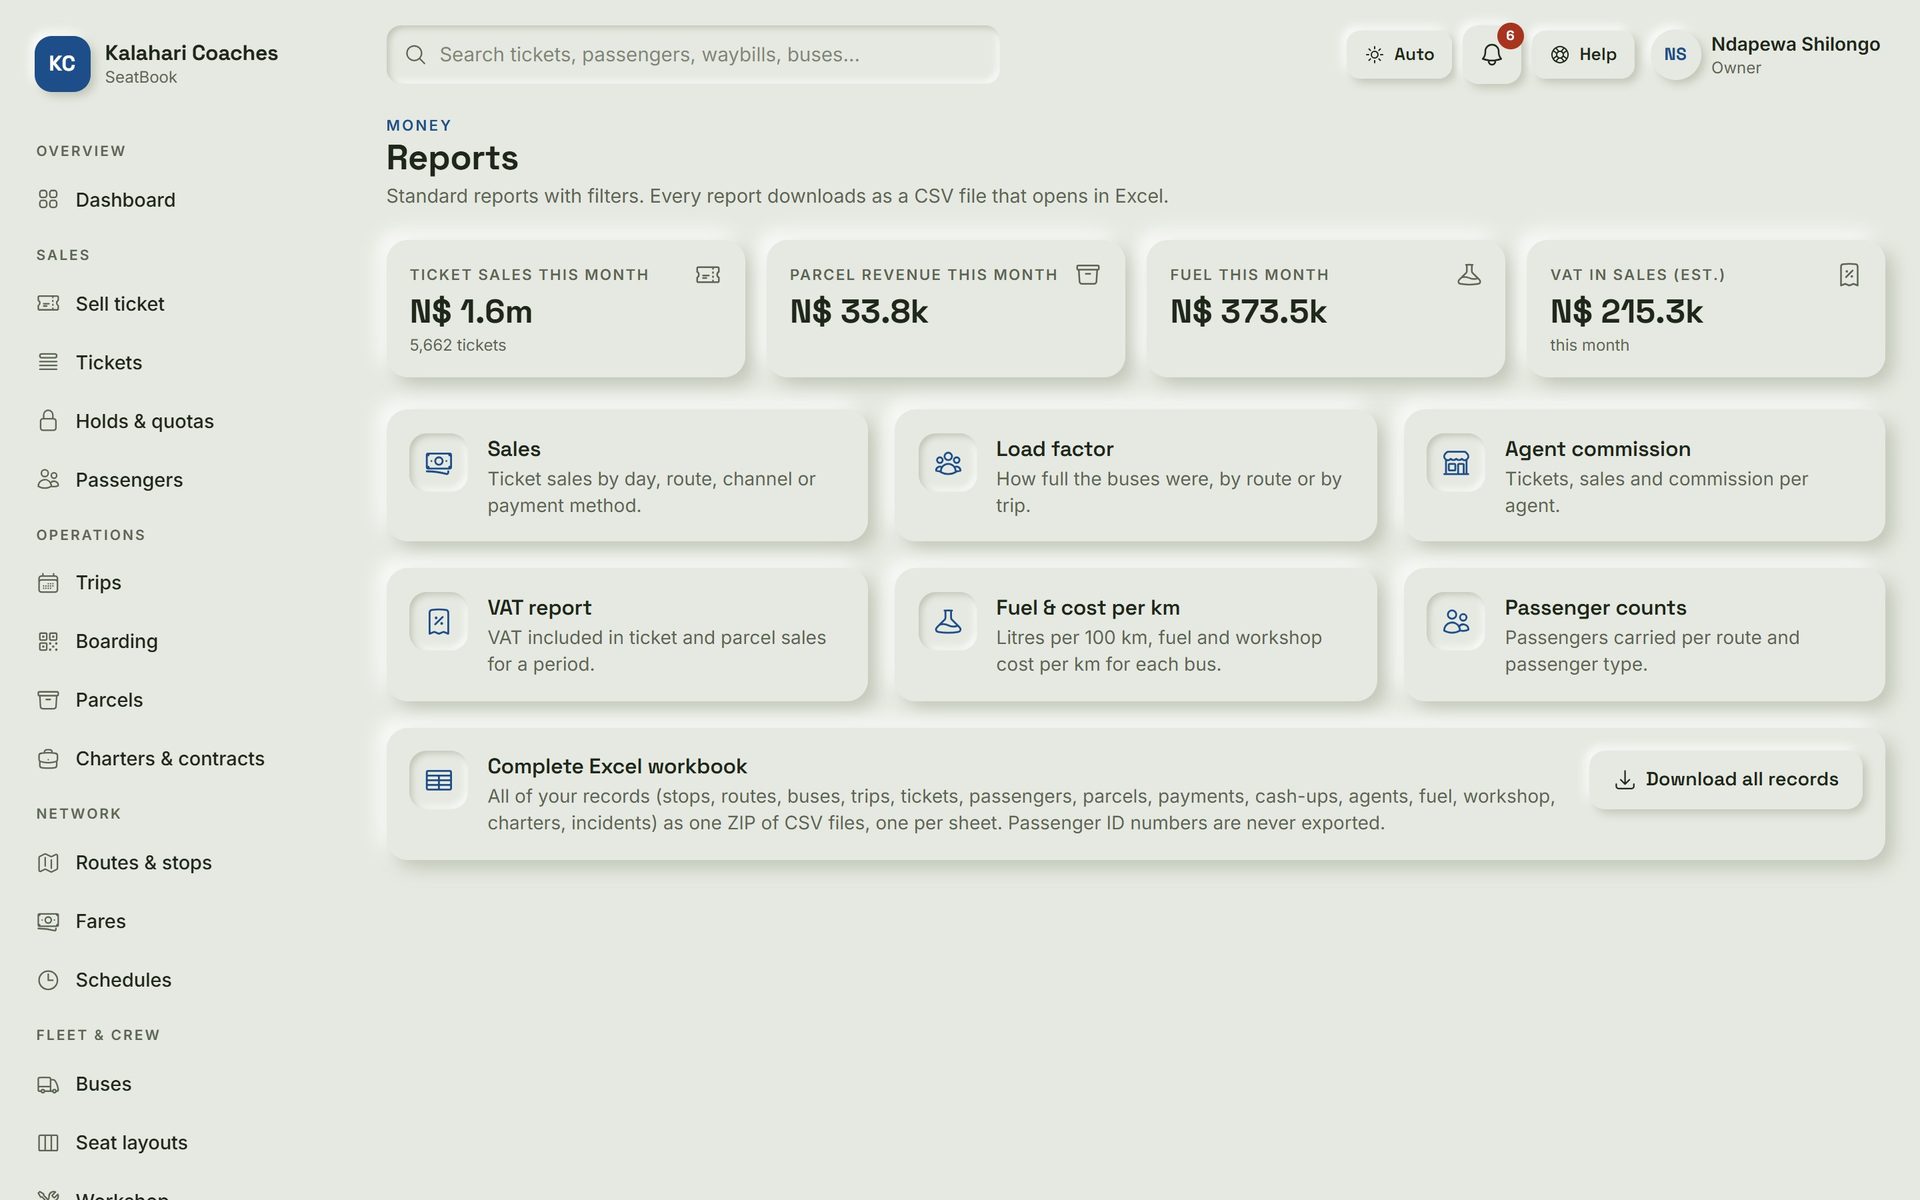Click the search tickets input field
Viewport: 1920px width, 1200px height.
[693, 55]
